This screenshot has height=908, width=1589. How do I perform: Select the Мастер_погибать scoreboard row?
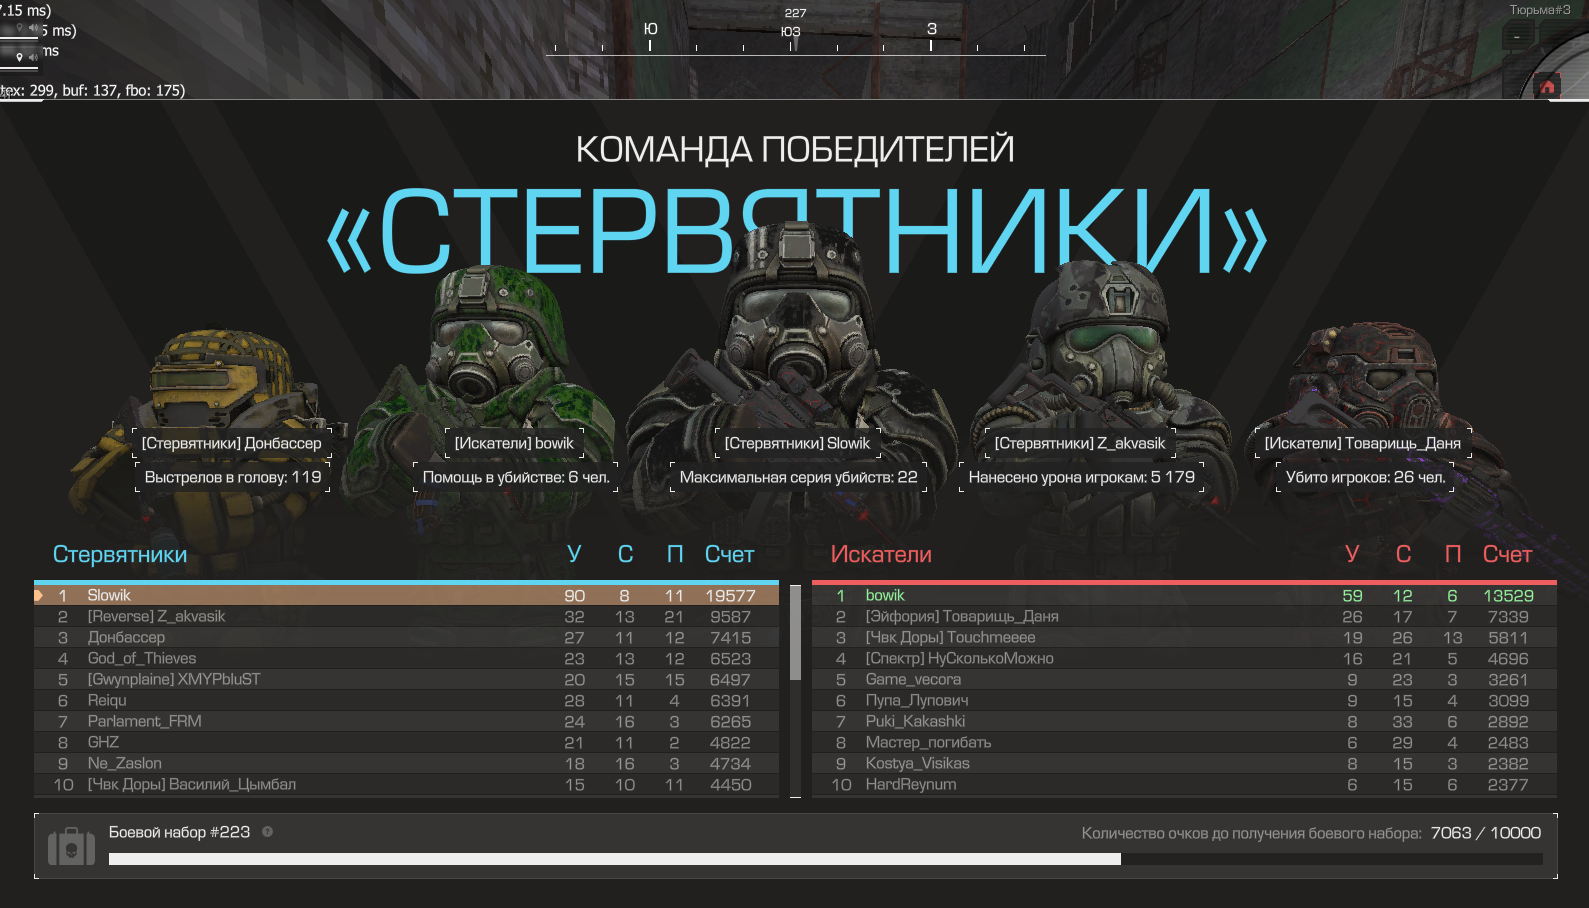1184,742
